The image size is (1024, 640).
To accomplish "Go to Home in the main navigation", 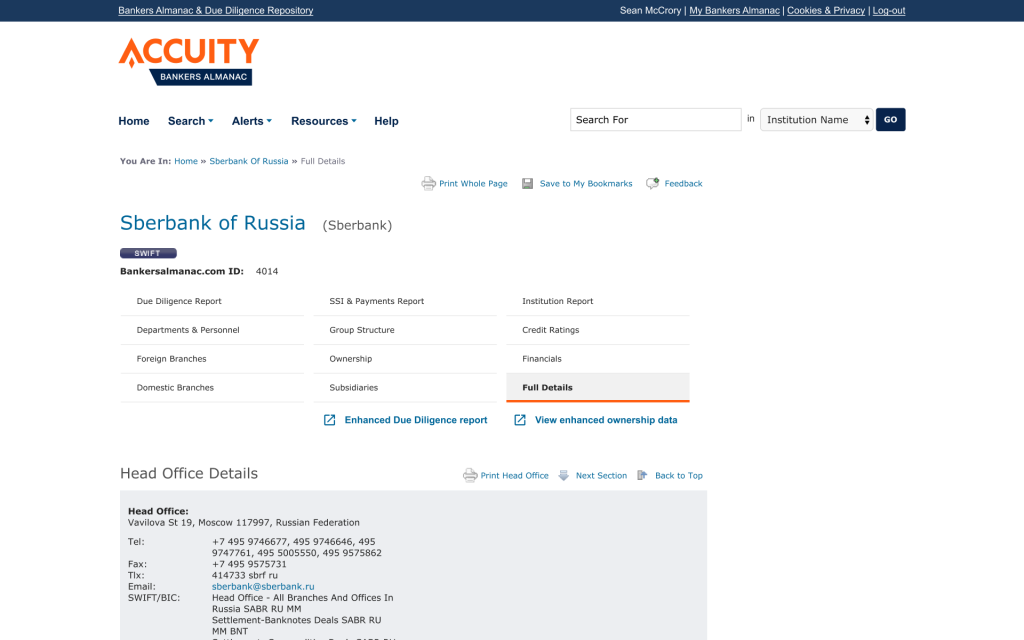I will [134, 121].
